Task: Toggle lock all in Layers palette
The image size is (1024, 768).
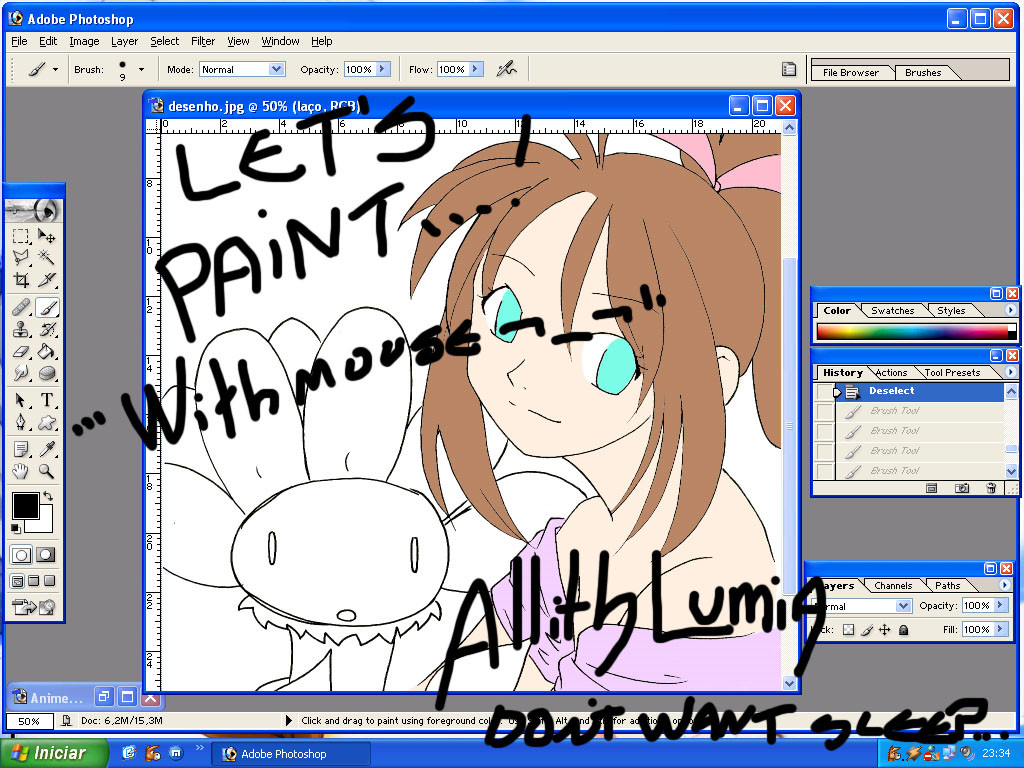Action: 903,630
